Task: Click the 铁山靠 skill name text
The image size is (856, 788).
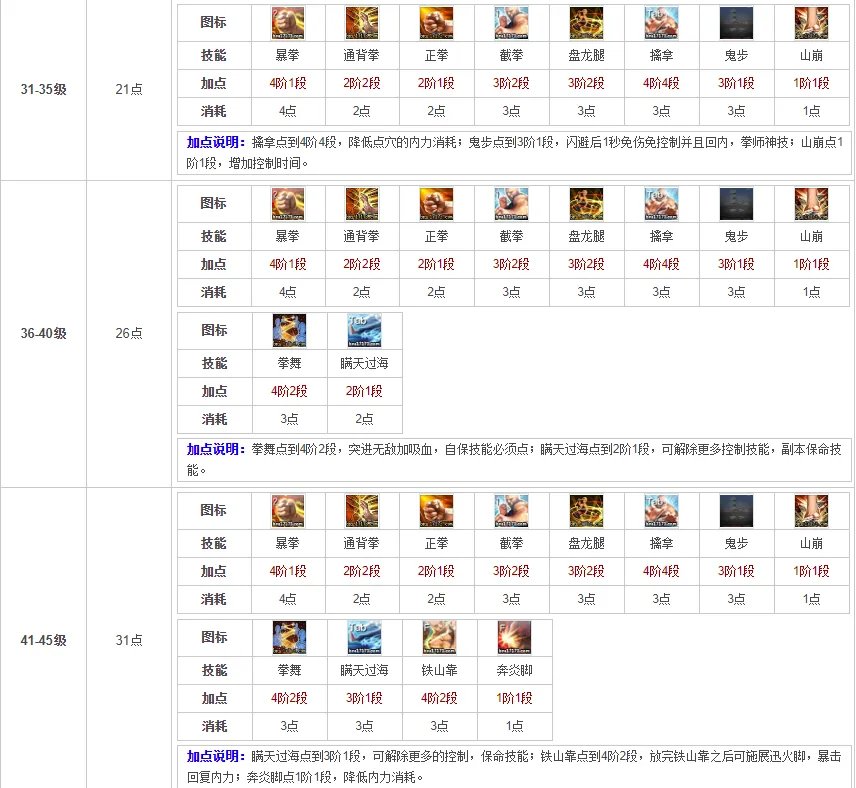Action: (x=437, y=670)
